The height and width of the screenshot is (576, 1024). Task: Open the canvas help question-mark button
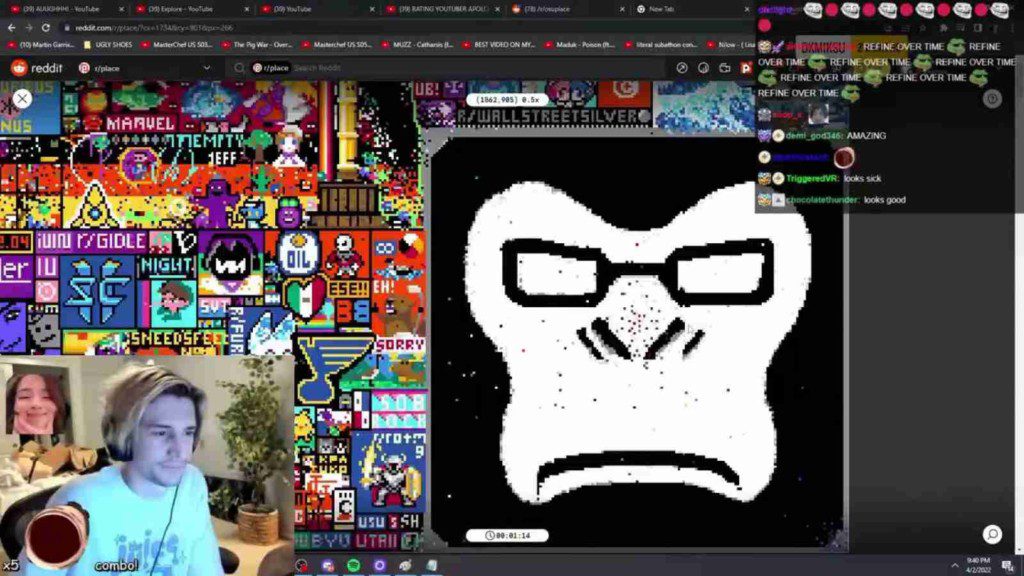click(992, 99)
